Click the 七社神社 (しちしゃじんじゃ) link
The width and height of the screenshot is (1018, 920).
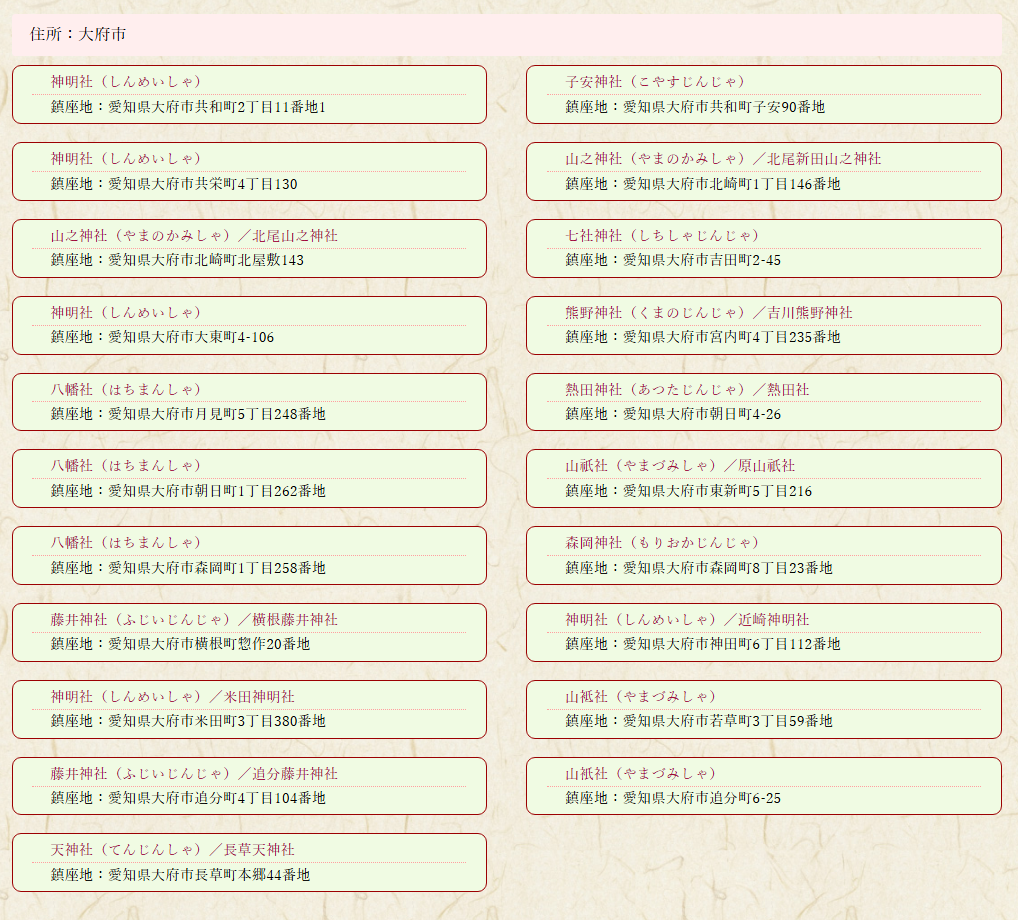(x=662, y=236)
